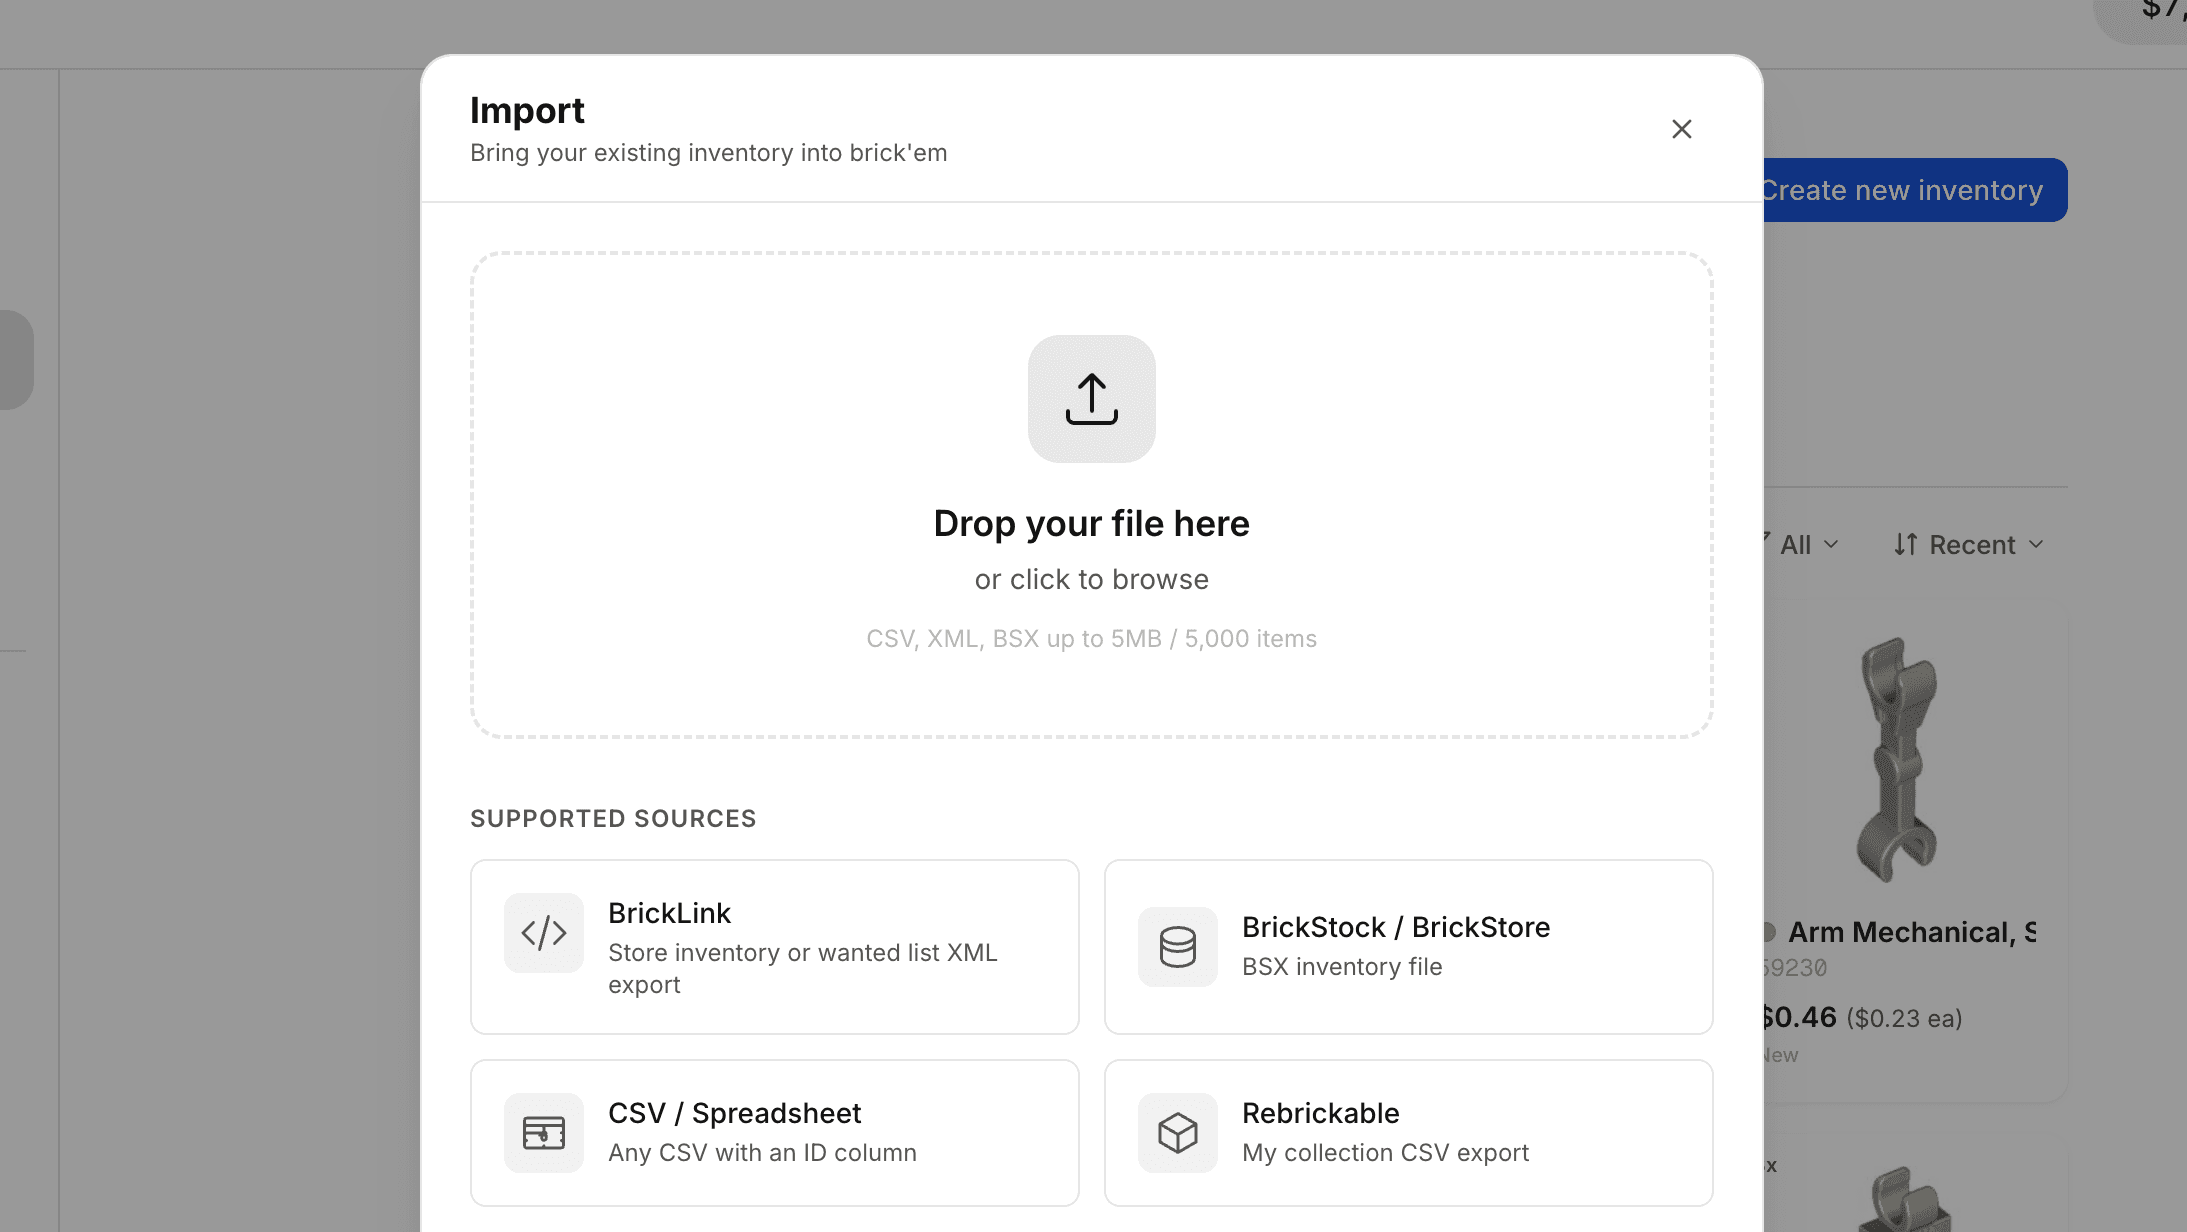Click the sort arrows icon beside Recent
This screenshot has height=1232, width=2187.
1906,545
